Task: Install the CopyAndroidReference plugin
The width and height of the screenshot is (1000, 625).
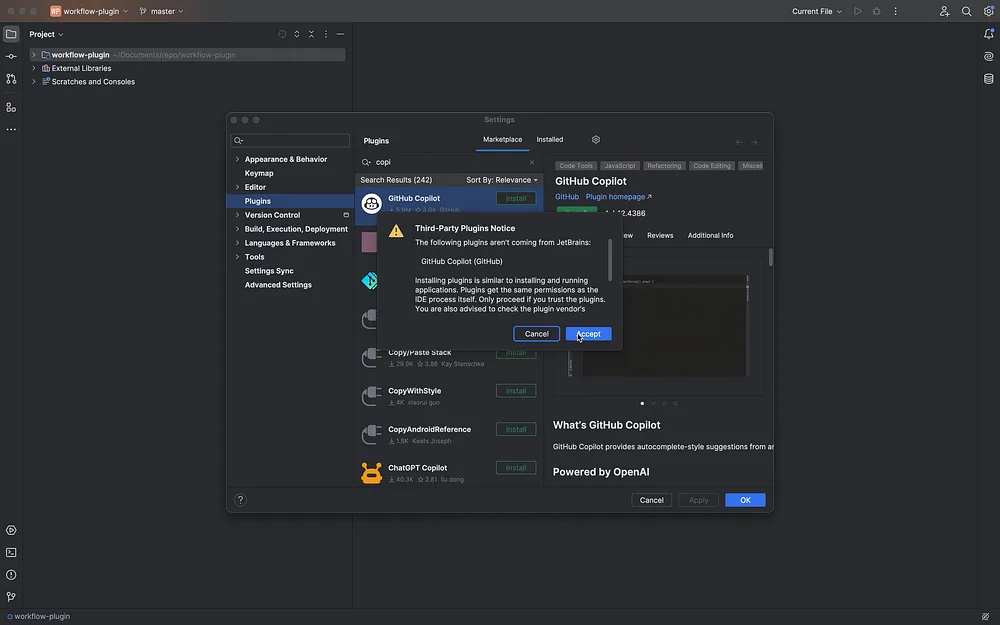Action: point(516,429)
